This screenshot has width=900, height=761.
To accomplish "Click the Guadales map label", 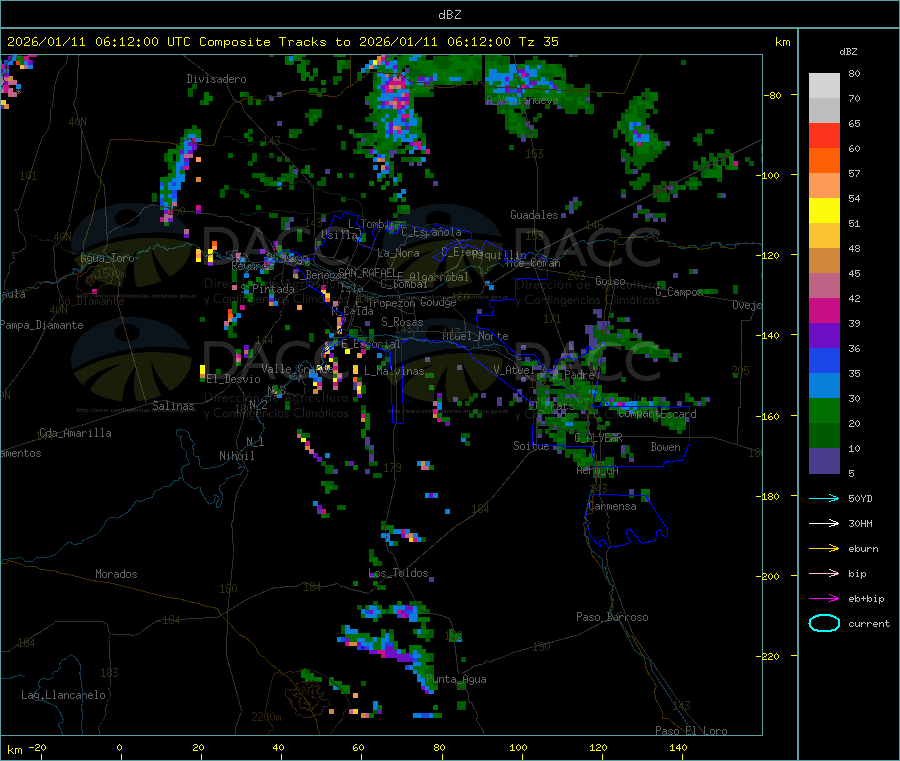I will click(534, 215).
